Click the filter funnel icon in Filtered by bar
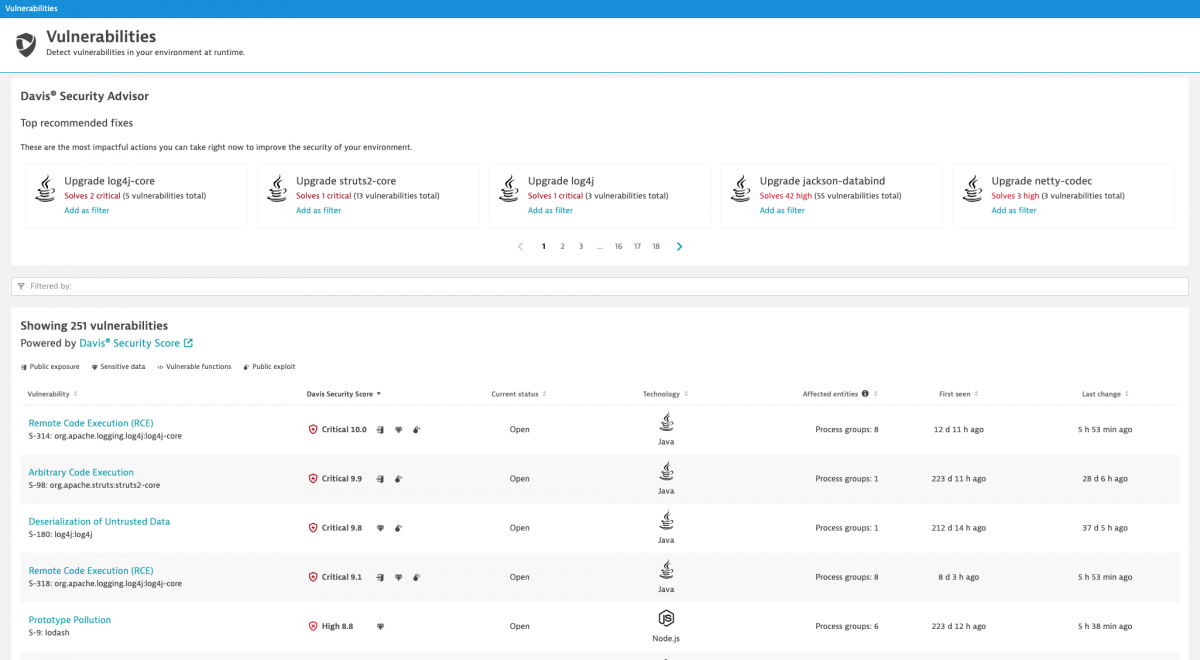The height and width of the screenshot is (660, 1200). pyautogui.click(x=22, y=285)
